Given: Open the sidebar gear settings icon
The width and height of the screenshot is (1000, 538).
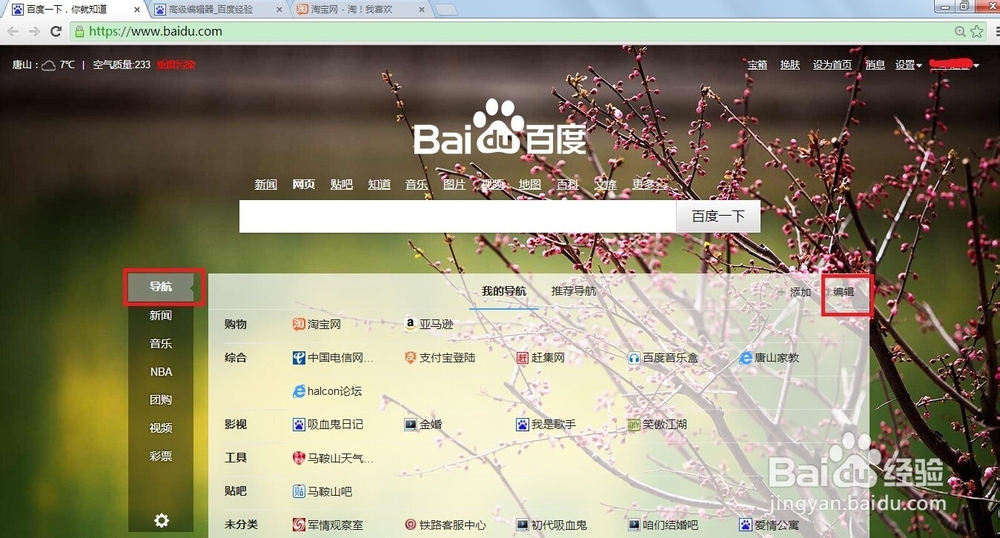Looking at the screenshot, I should (x=161, y=521).
